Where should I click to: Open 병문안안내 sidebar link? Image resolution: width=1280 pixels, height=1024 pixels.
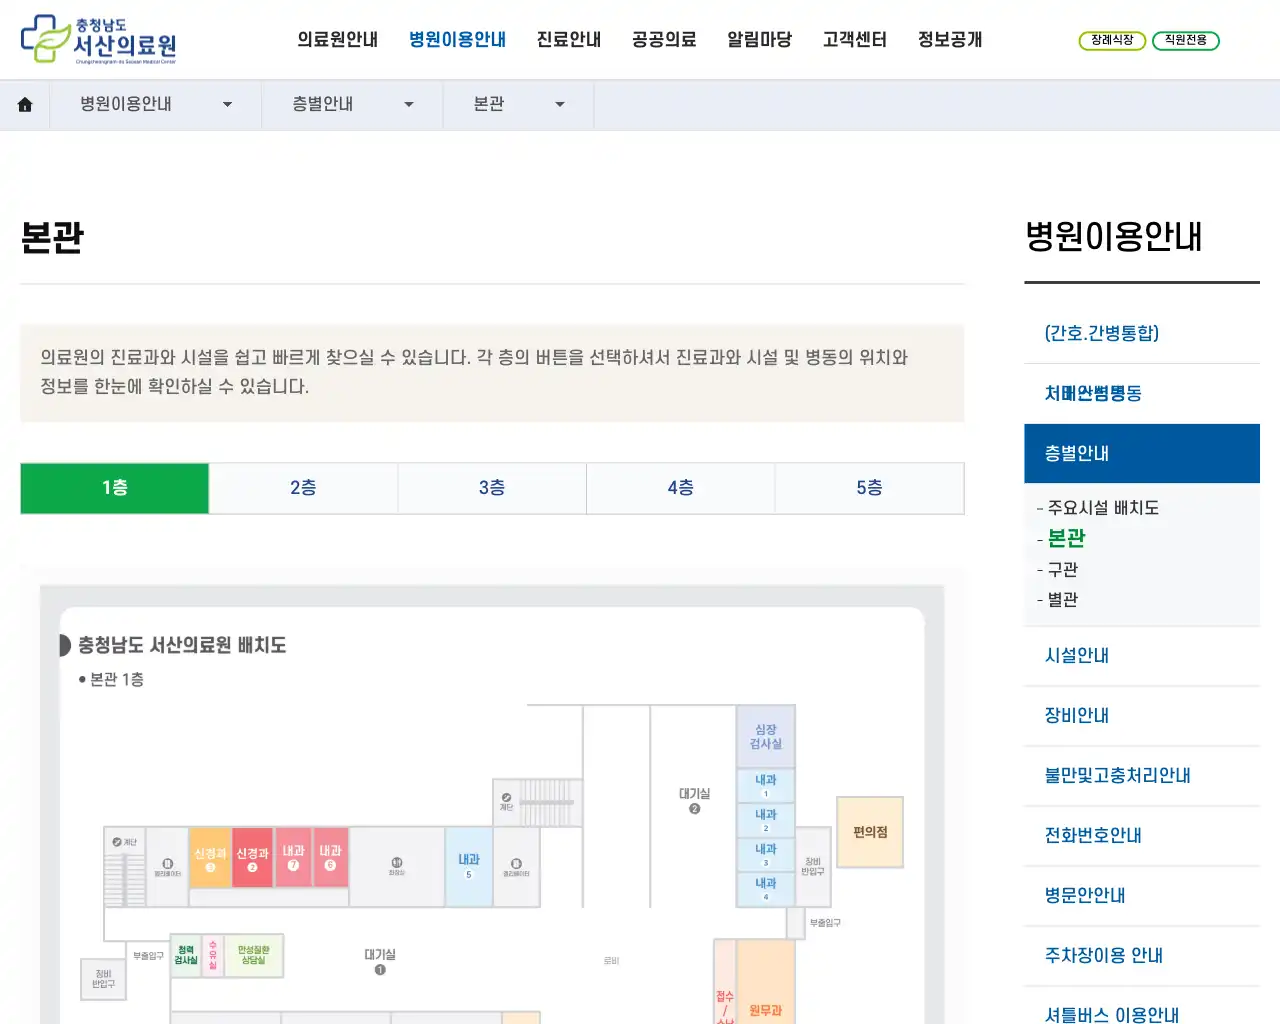(x=1142, y=896)
